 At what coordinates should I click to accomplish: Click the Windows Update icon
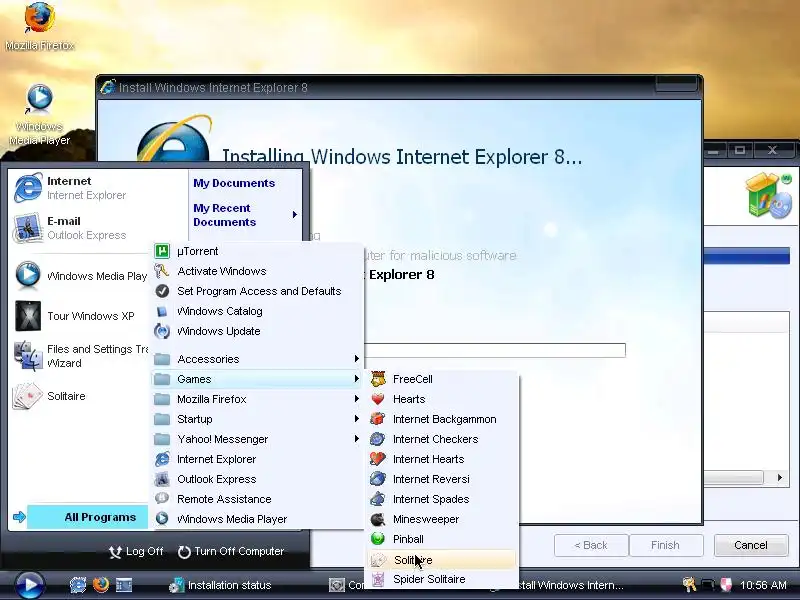[162, 331]
